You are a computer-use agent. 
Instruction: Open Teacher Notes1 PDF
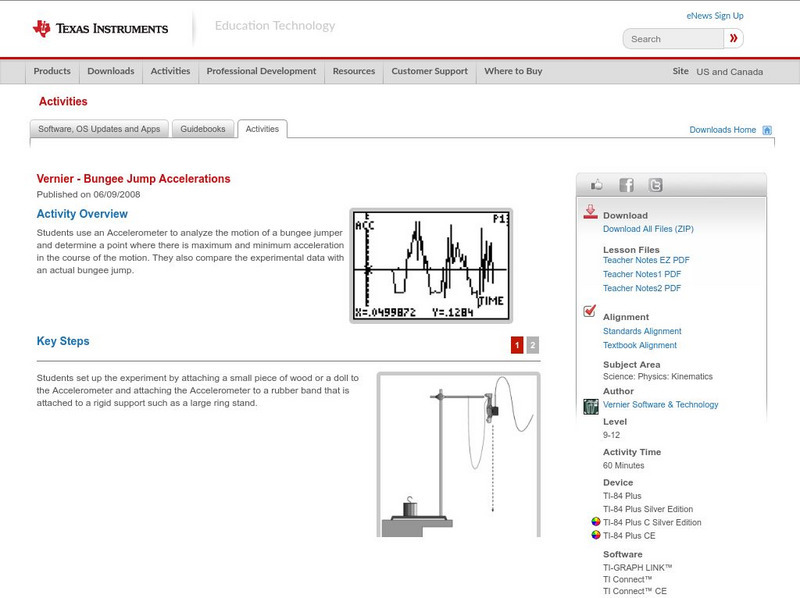[x=642, y=273]
